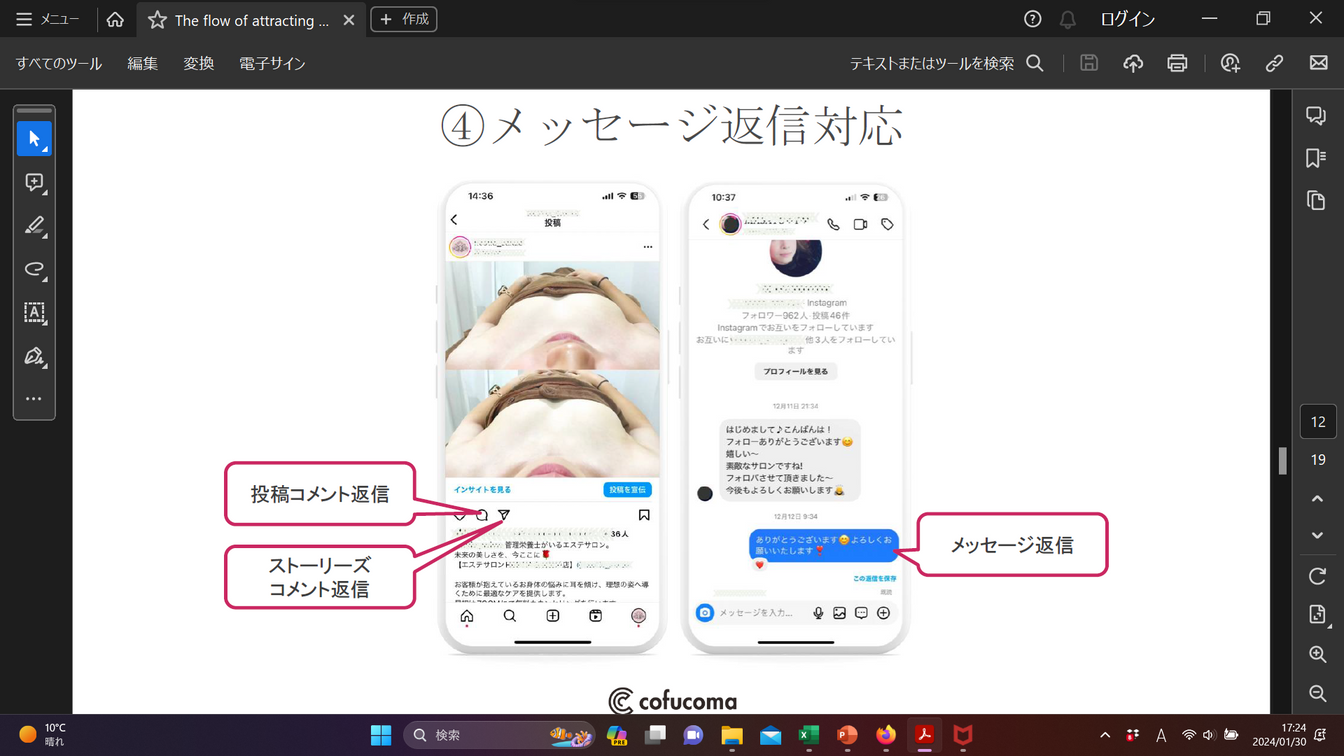Open the bookmarks panel
Viewport: 1344px width, 756px height.
(1316, 158)
